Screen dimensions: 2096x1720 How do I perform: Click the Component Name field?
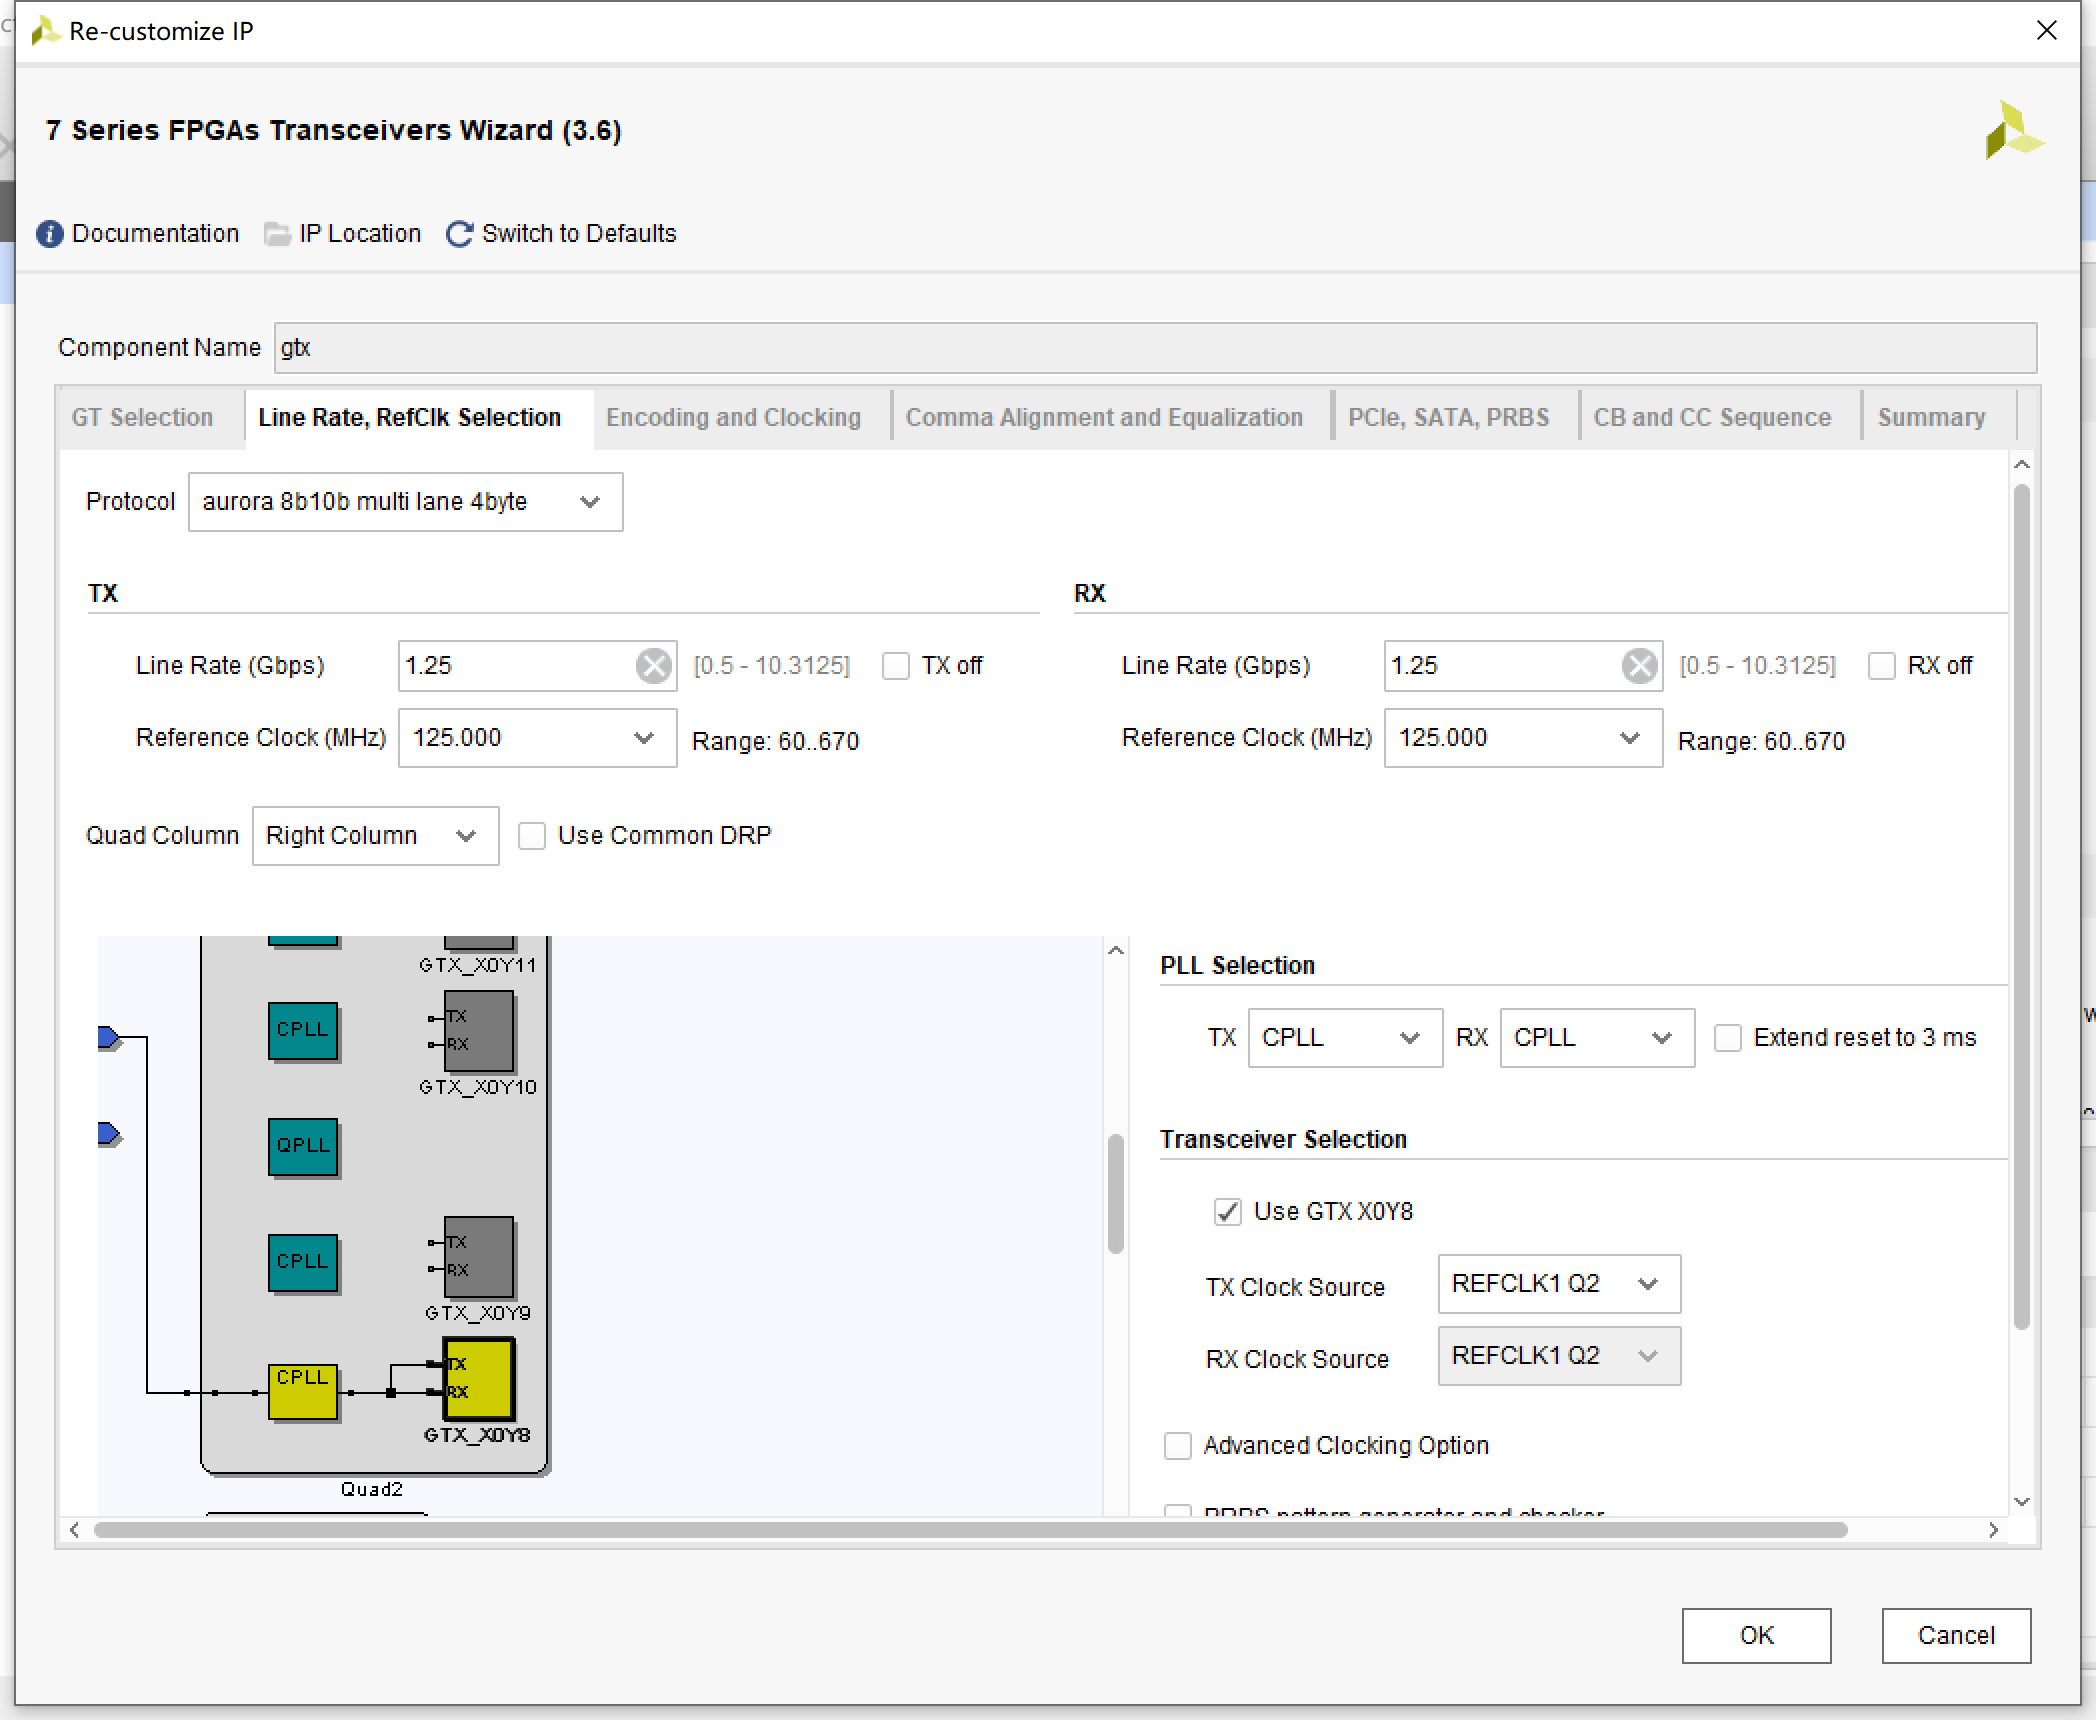1156,348
